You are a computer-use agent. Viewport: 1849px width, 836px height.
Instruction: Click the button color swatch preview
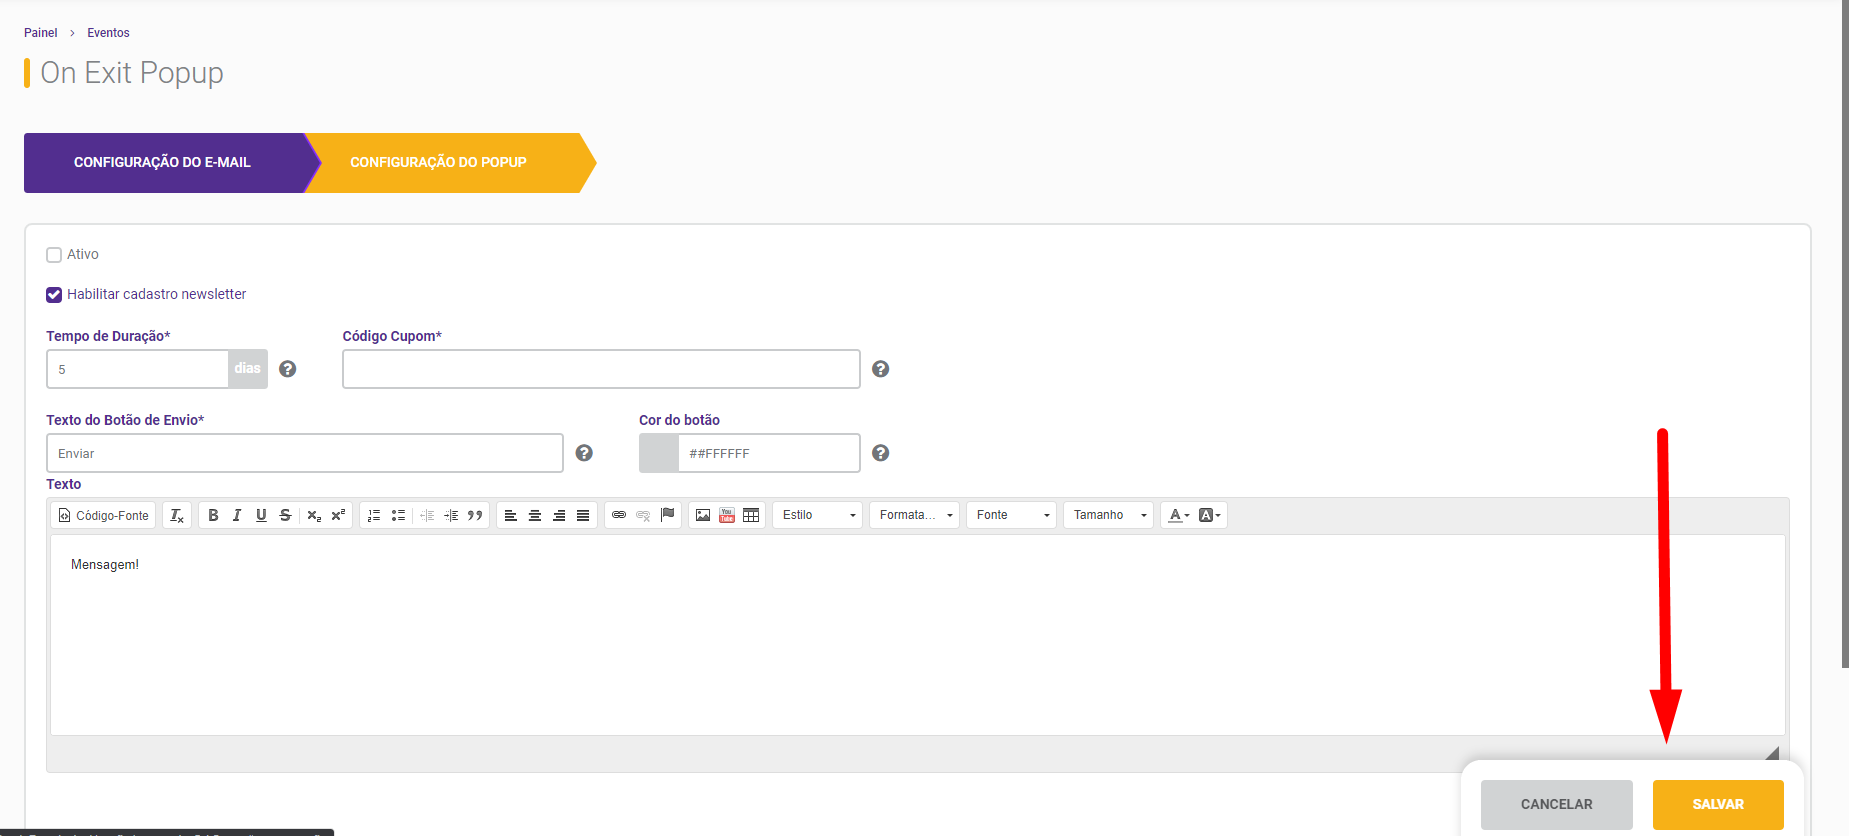[659, 453]
